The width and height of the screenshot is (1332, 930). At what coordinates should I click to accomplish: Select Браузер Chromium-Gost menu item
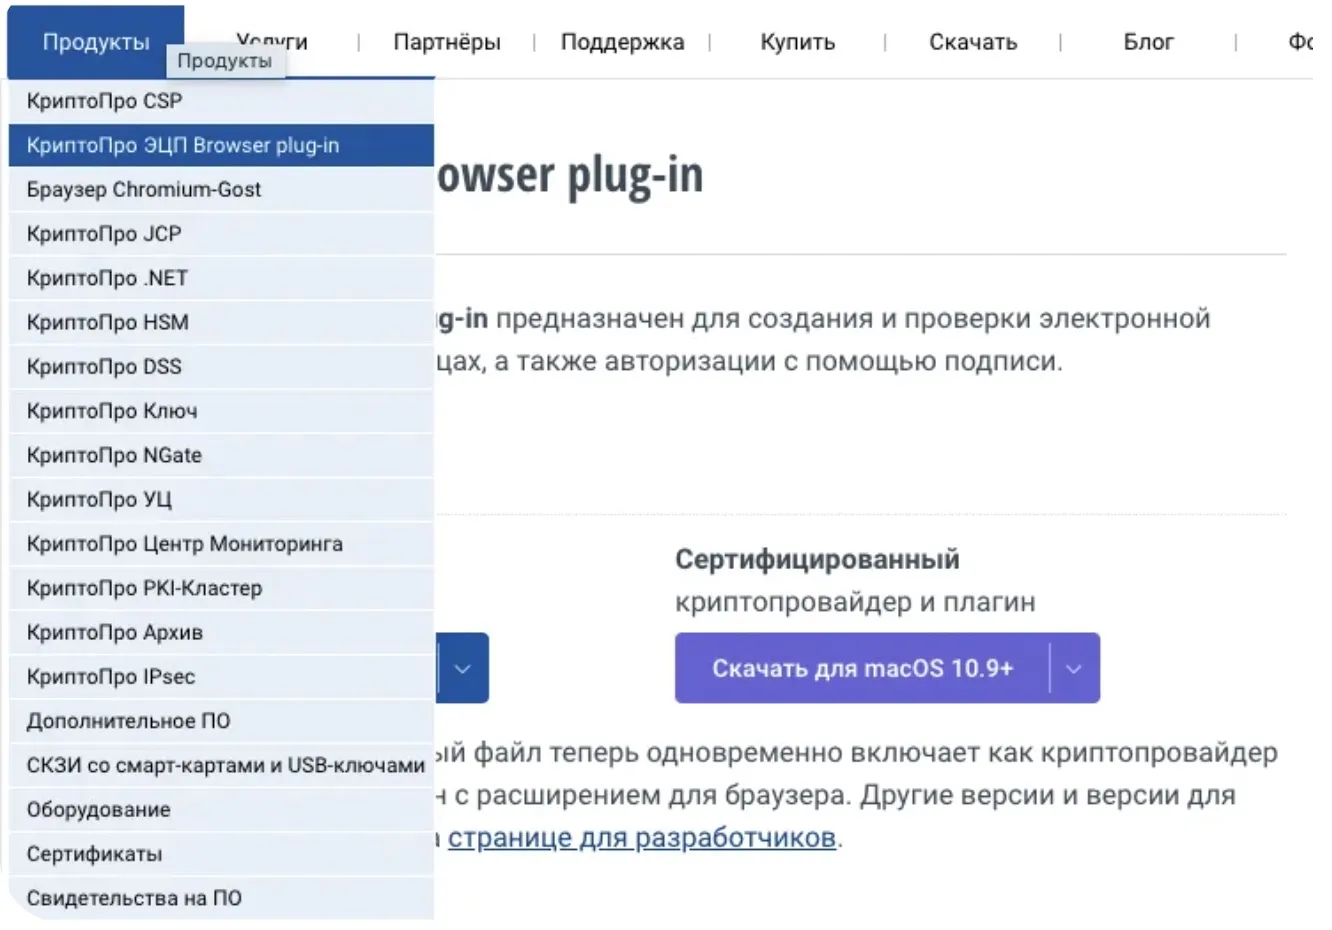pos(144,189)
